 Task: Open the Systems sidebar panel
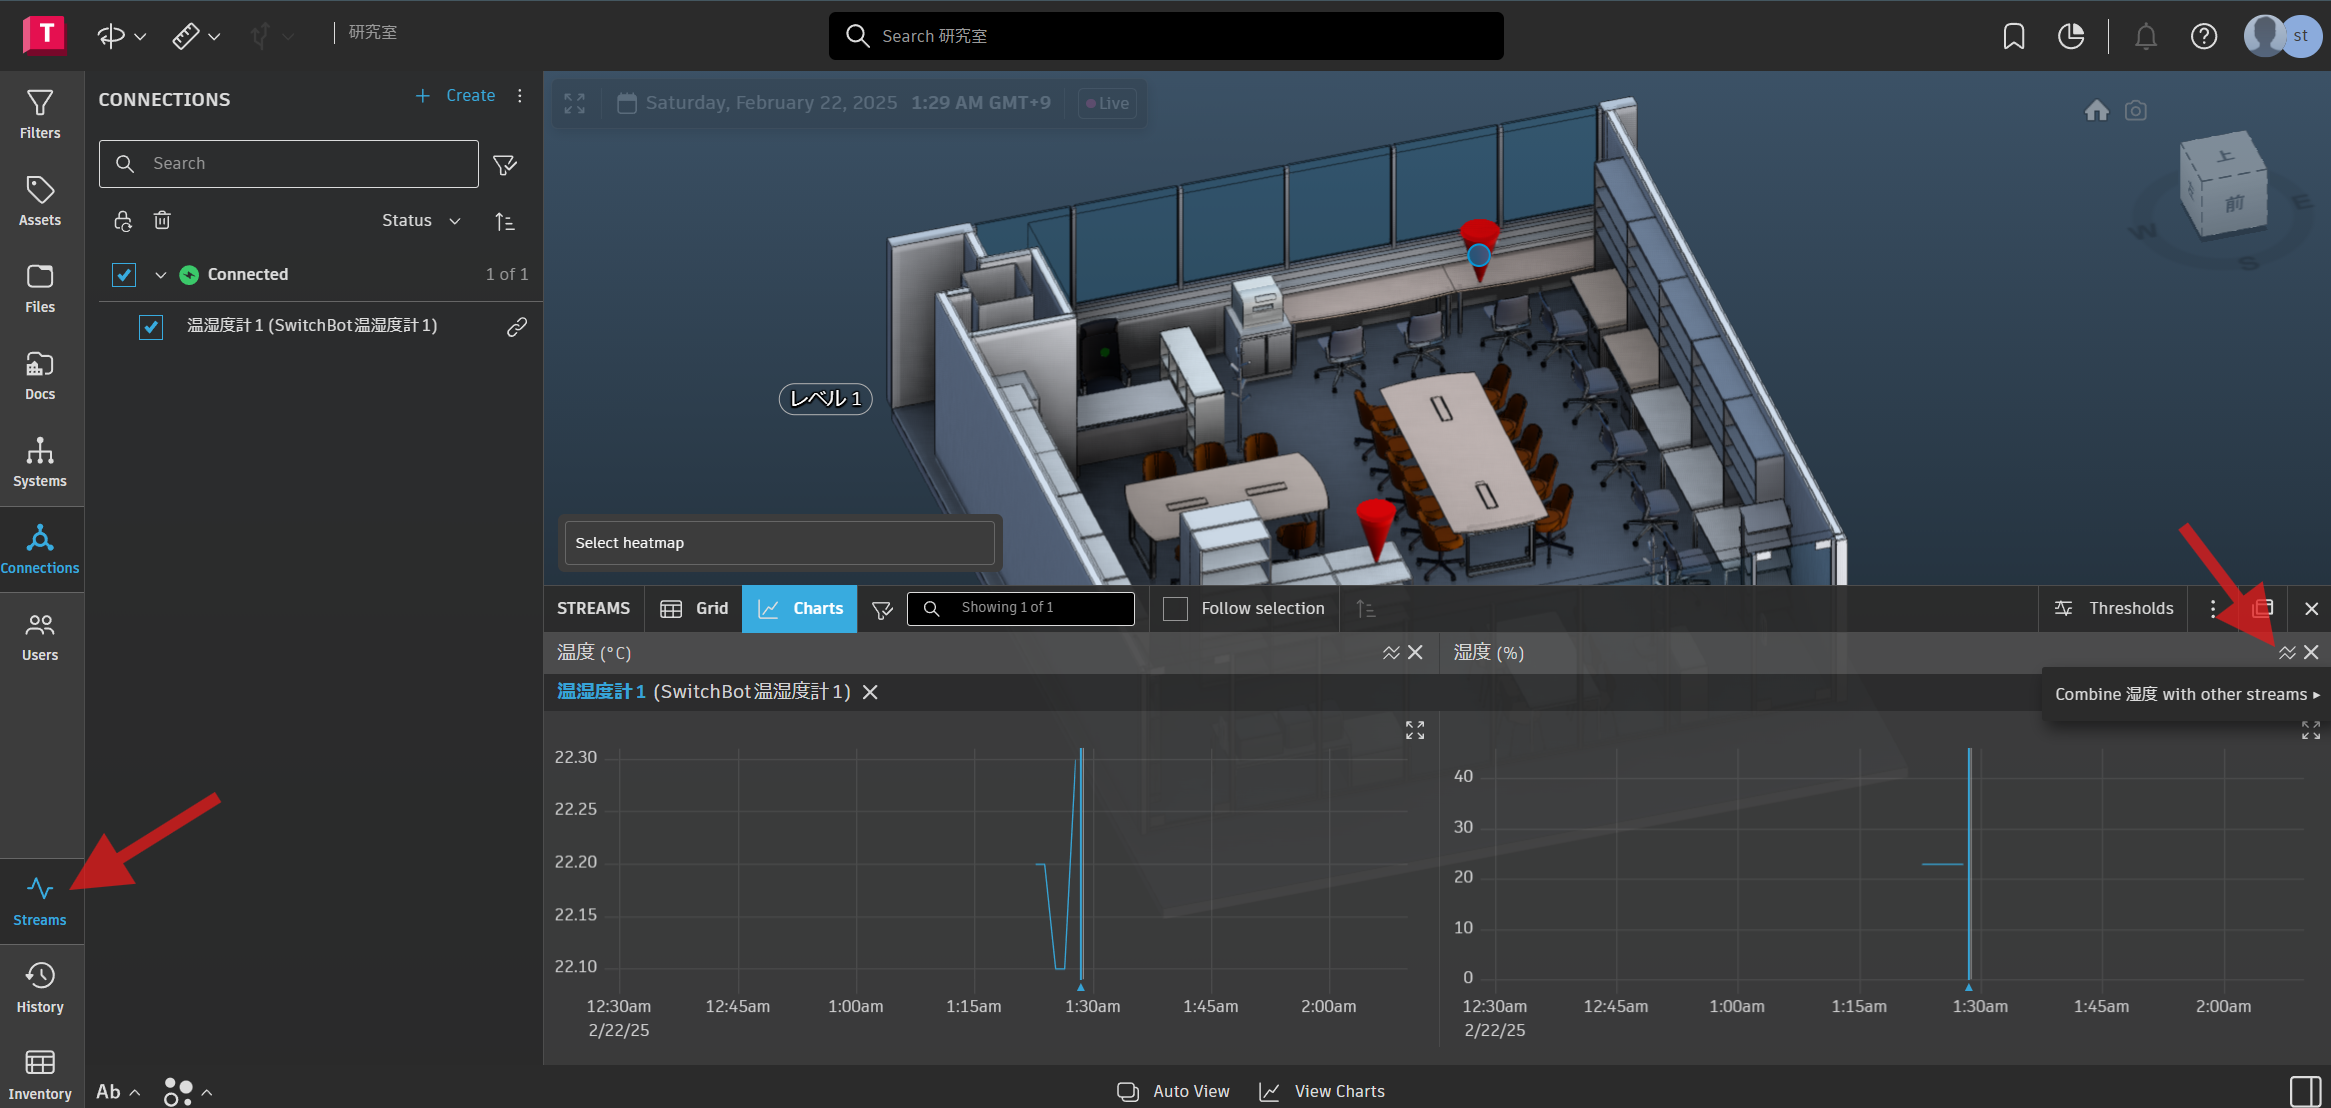coord(40,462)
